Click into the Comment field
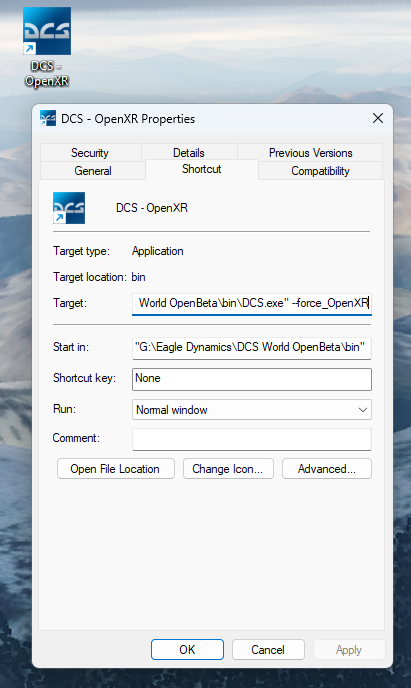Viewport: 411px width, 688px height. (x=252, y=439)
